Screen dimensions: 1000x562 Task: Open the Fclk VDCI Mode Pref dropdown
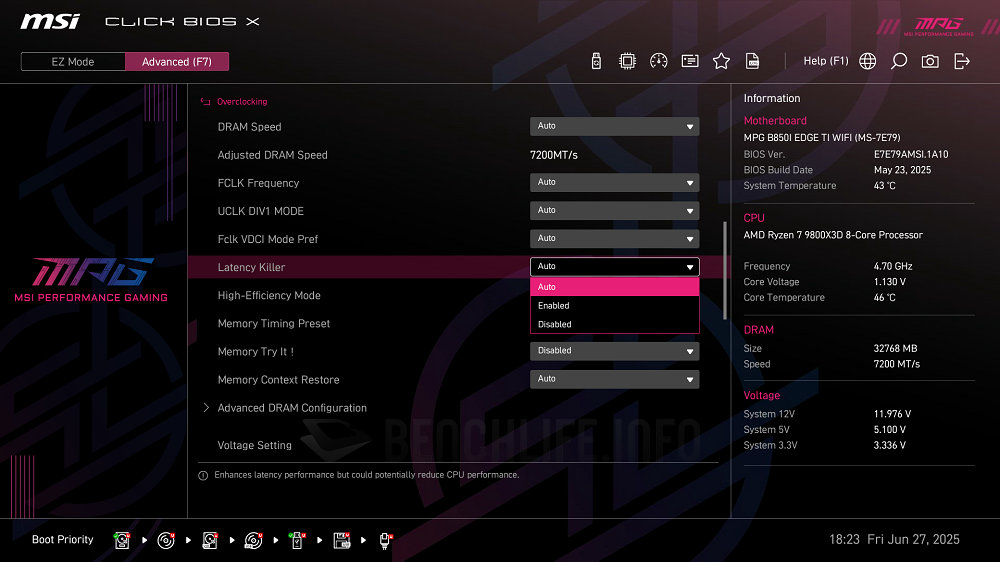point(614,239)
